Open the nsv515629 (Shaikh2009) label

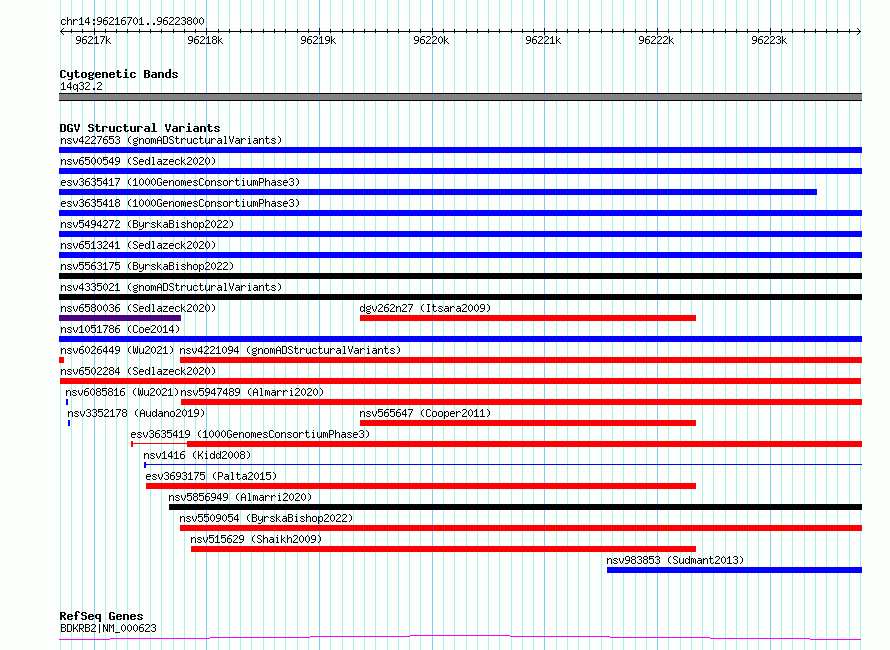[x=256, y=539]
